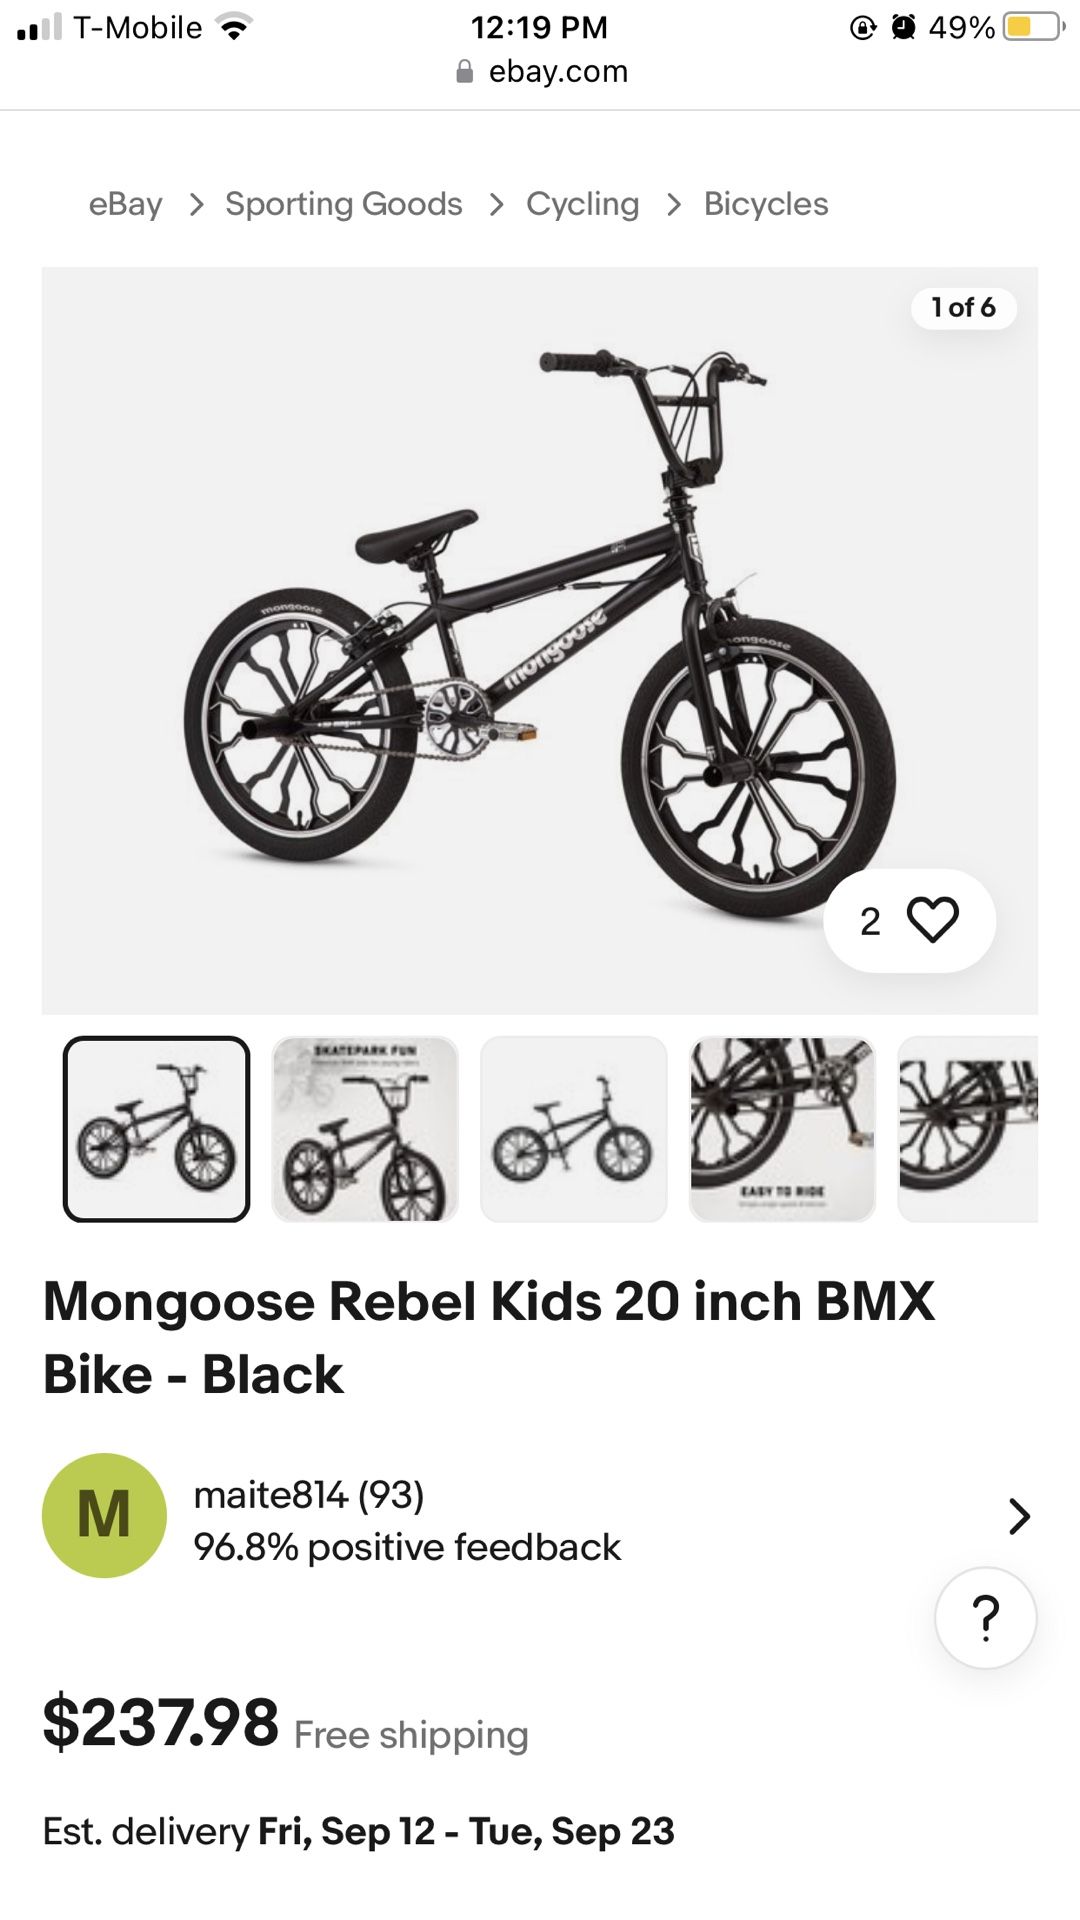The image size is (1080, 1920).
Task: Navigate to Bicycles breadcrumb category
Action: (x=765, y=204)
